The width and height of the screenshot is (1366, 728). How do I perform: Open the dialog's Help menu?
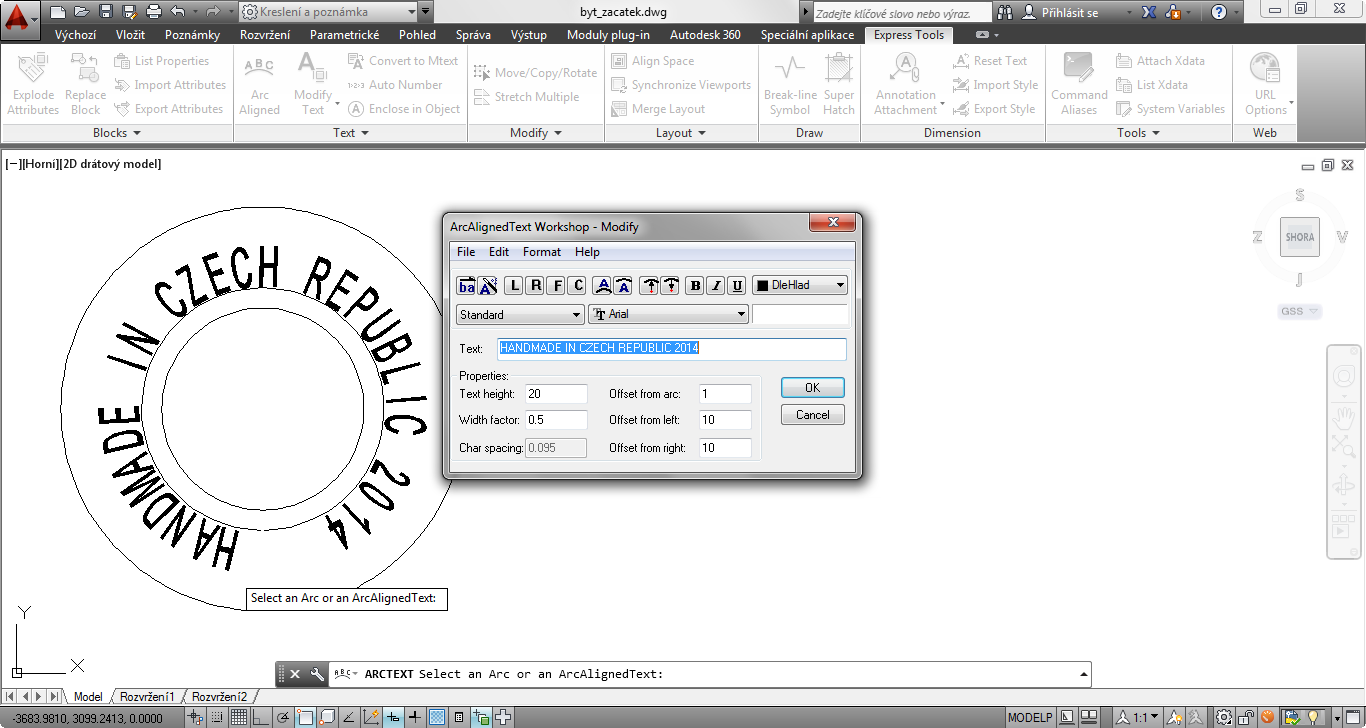coord(587,252)
